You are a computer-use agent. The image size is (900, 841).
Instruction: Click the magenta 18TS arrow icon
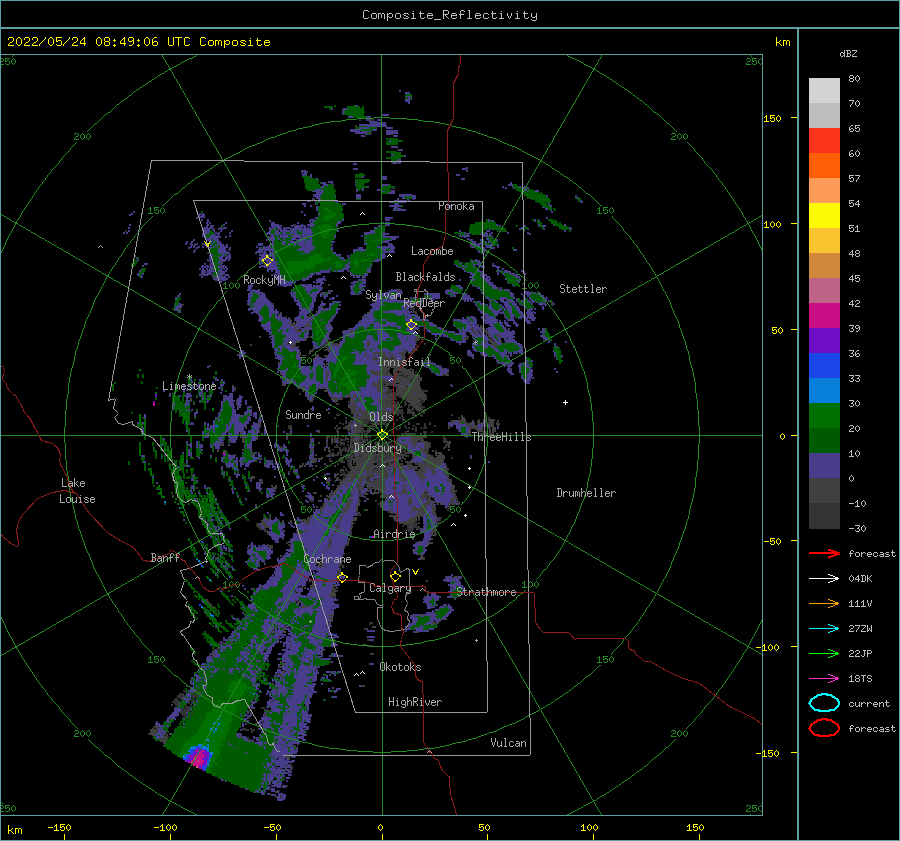(824, 679)
